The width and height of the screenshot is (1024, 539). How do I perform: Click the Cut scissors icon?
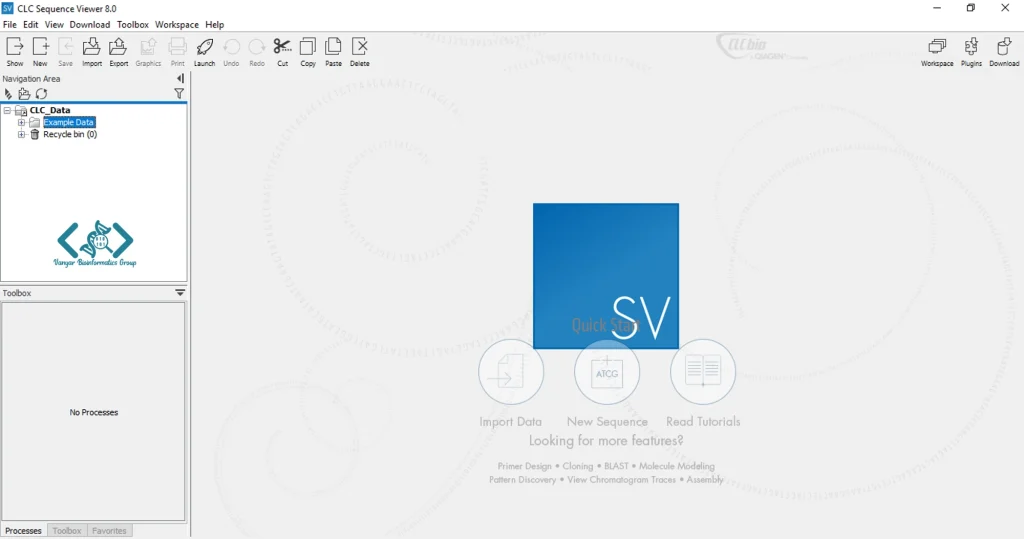click(282, 52)
